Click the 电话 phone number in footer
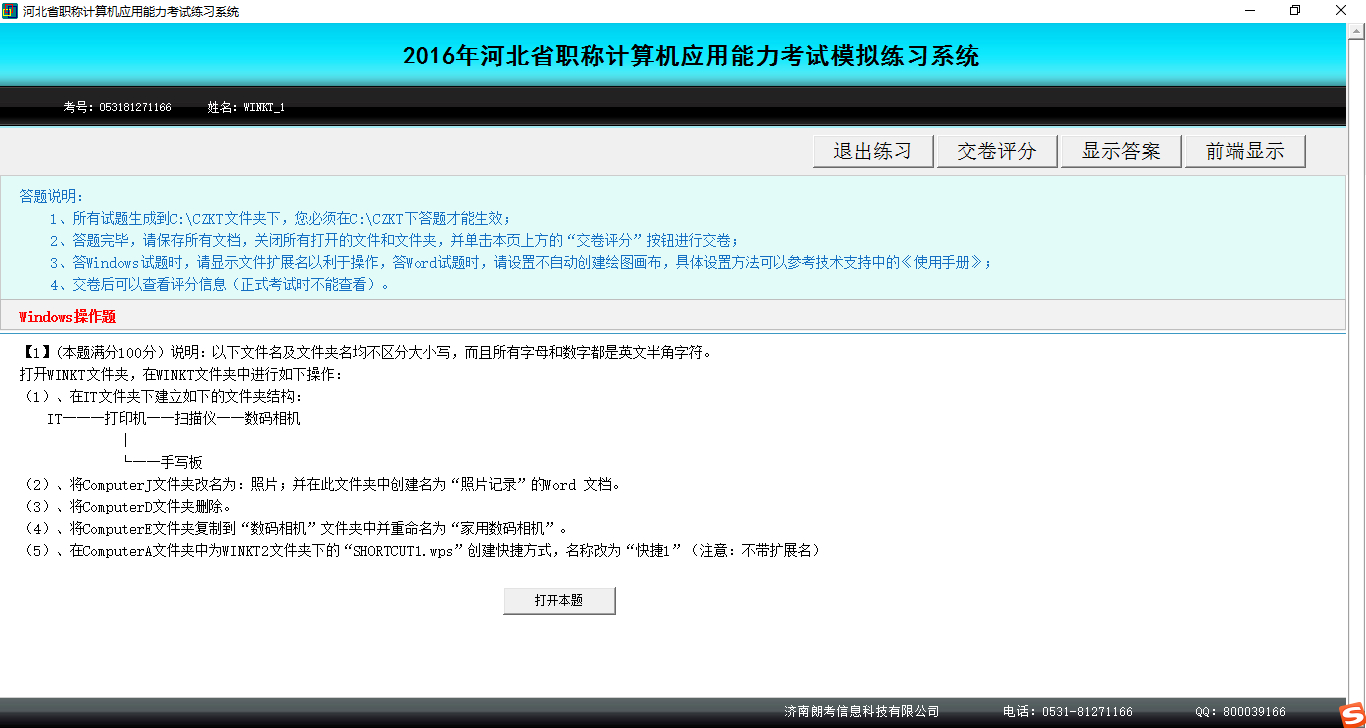1366x728 pixels. (x=1067, y=712)
